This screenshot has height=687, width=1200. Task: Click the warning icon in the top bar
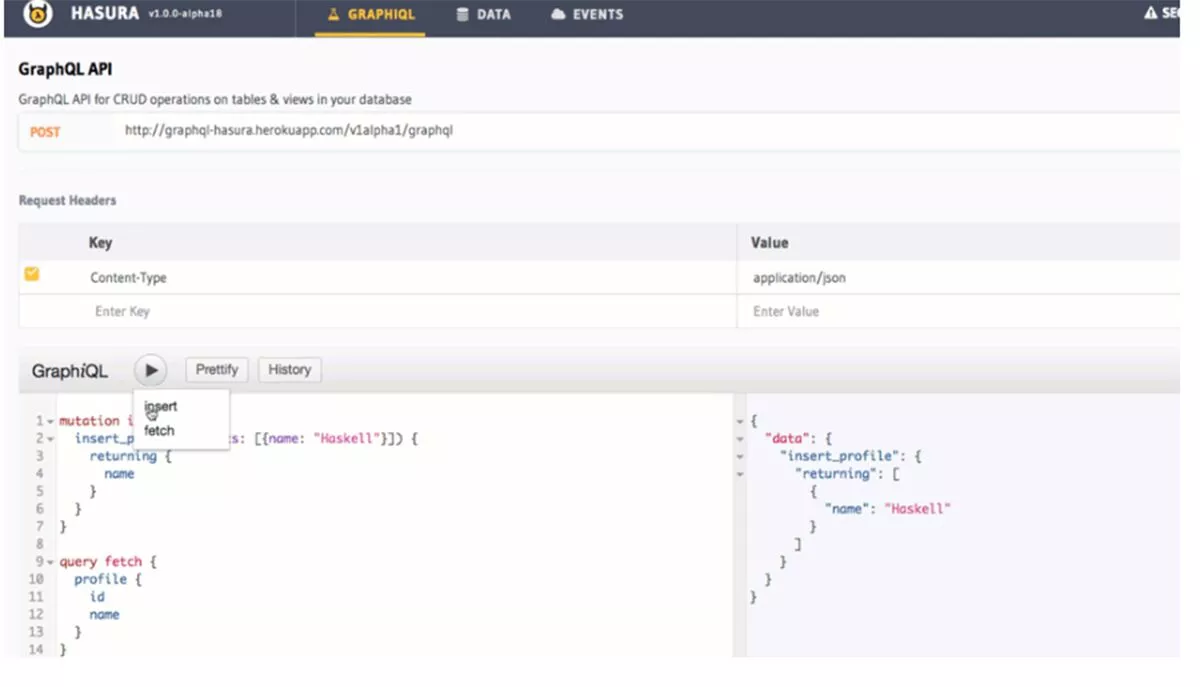[x=1150, y=14]
